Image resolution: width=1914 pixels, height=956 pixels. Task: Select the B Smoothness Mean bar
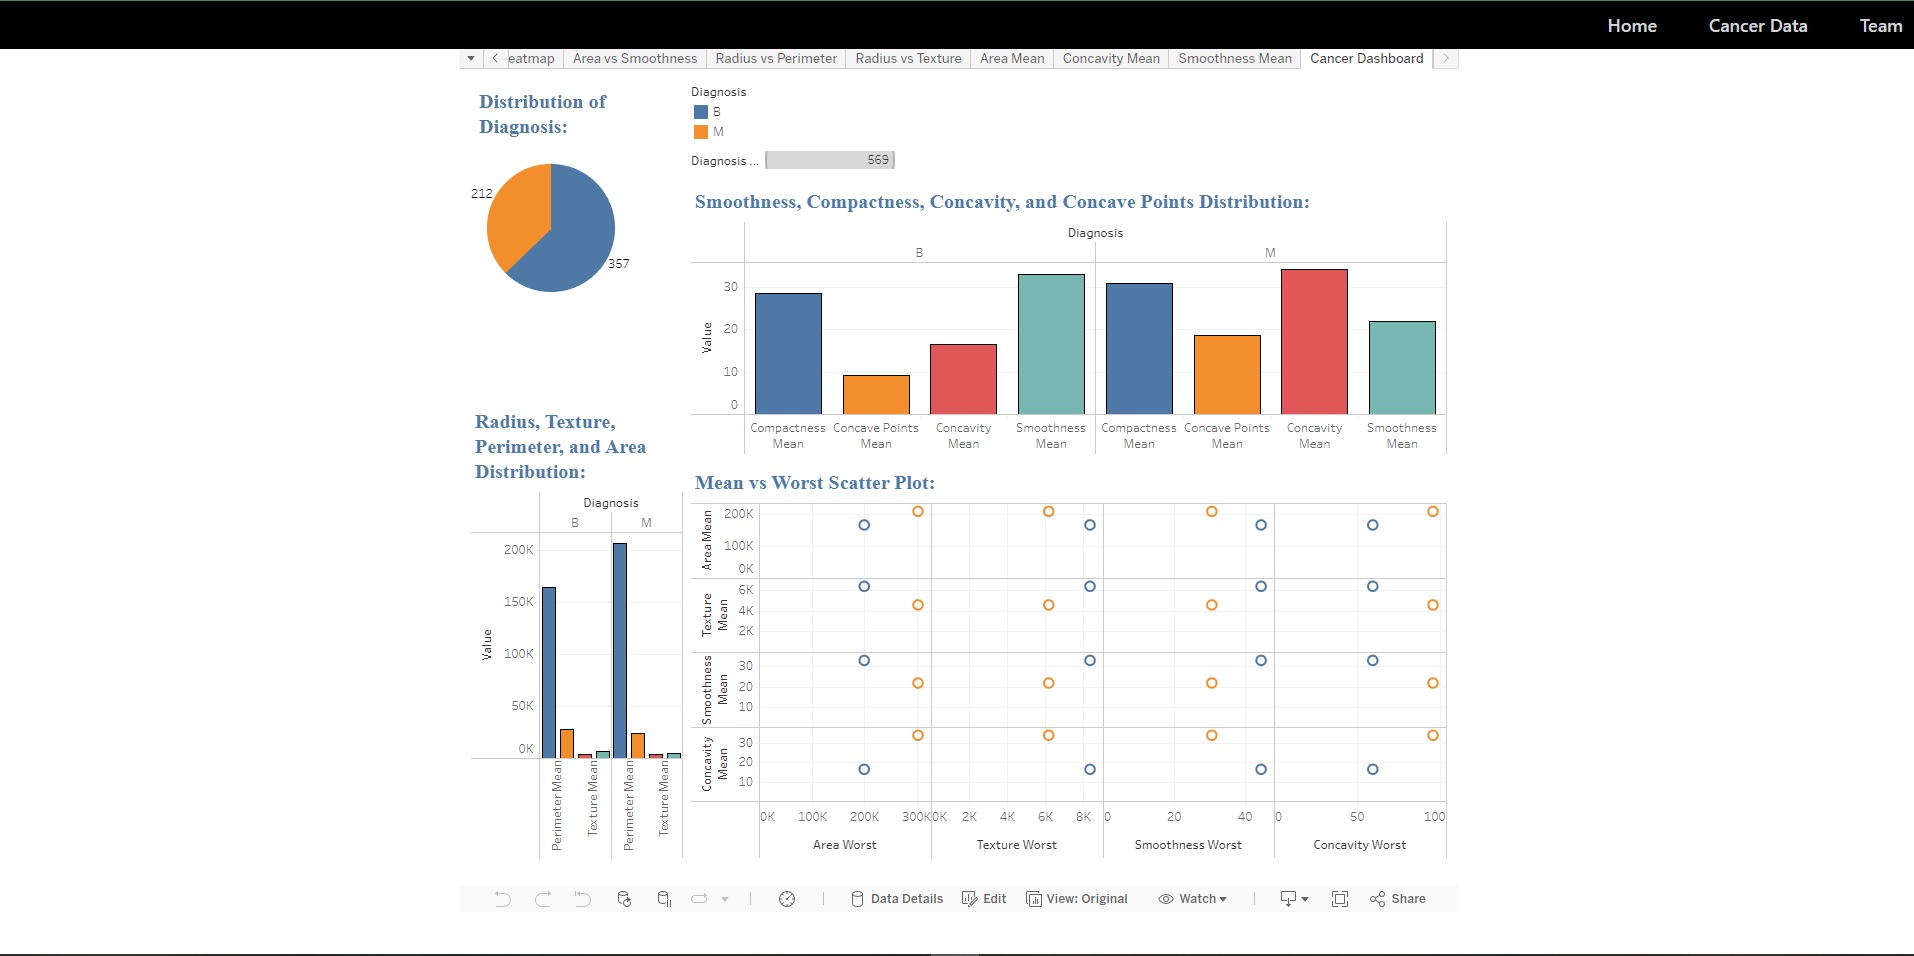click(x=1051, y=344)
